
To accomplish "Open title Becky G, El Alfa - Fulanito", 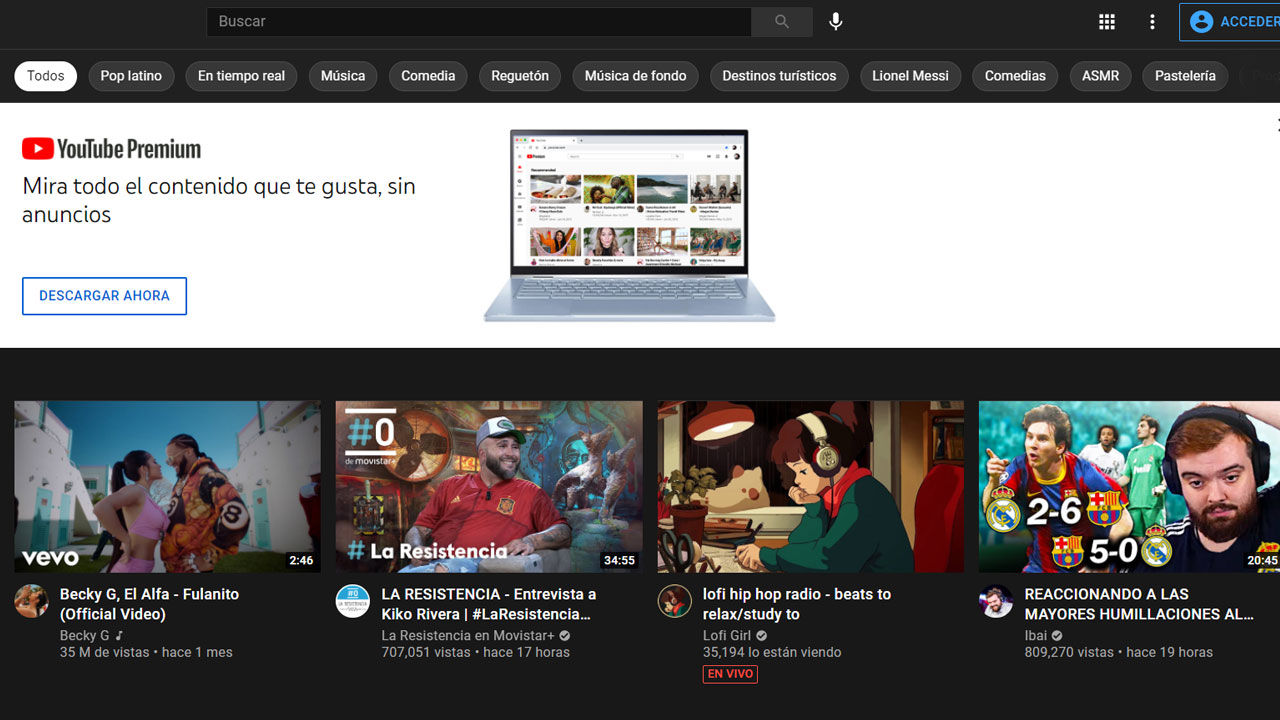I will [150, 604].
